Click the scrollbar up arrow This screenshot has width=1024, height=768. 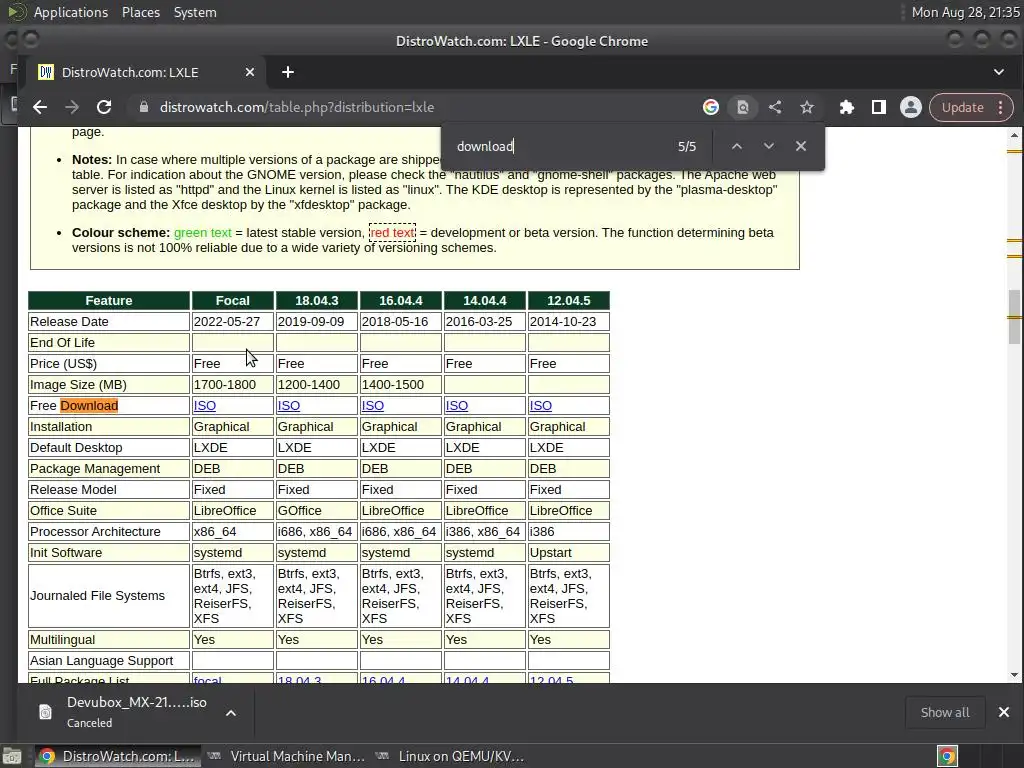[x=1014, y=135]
